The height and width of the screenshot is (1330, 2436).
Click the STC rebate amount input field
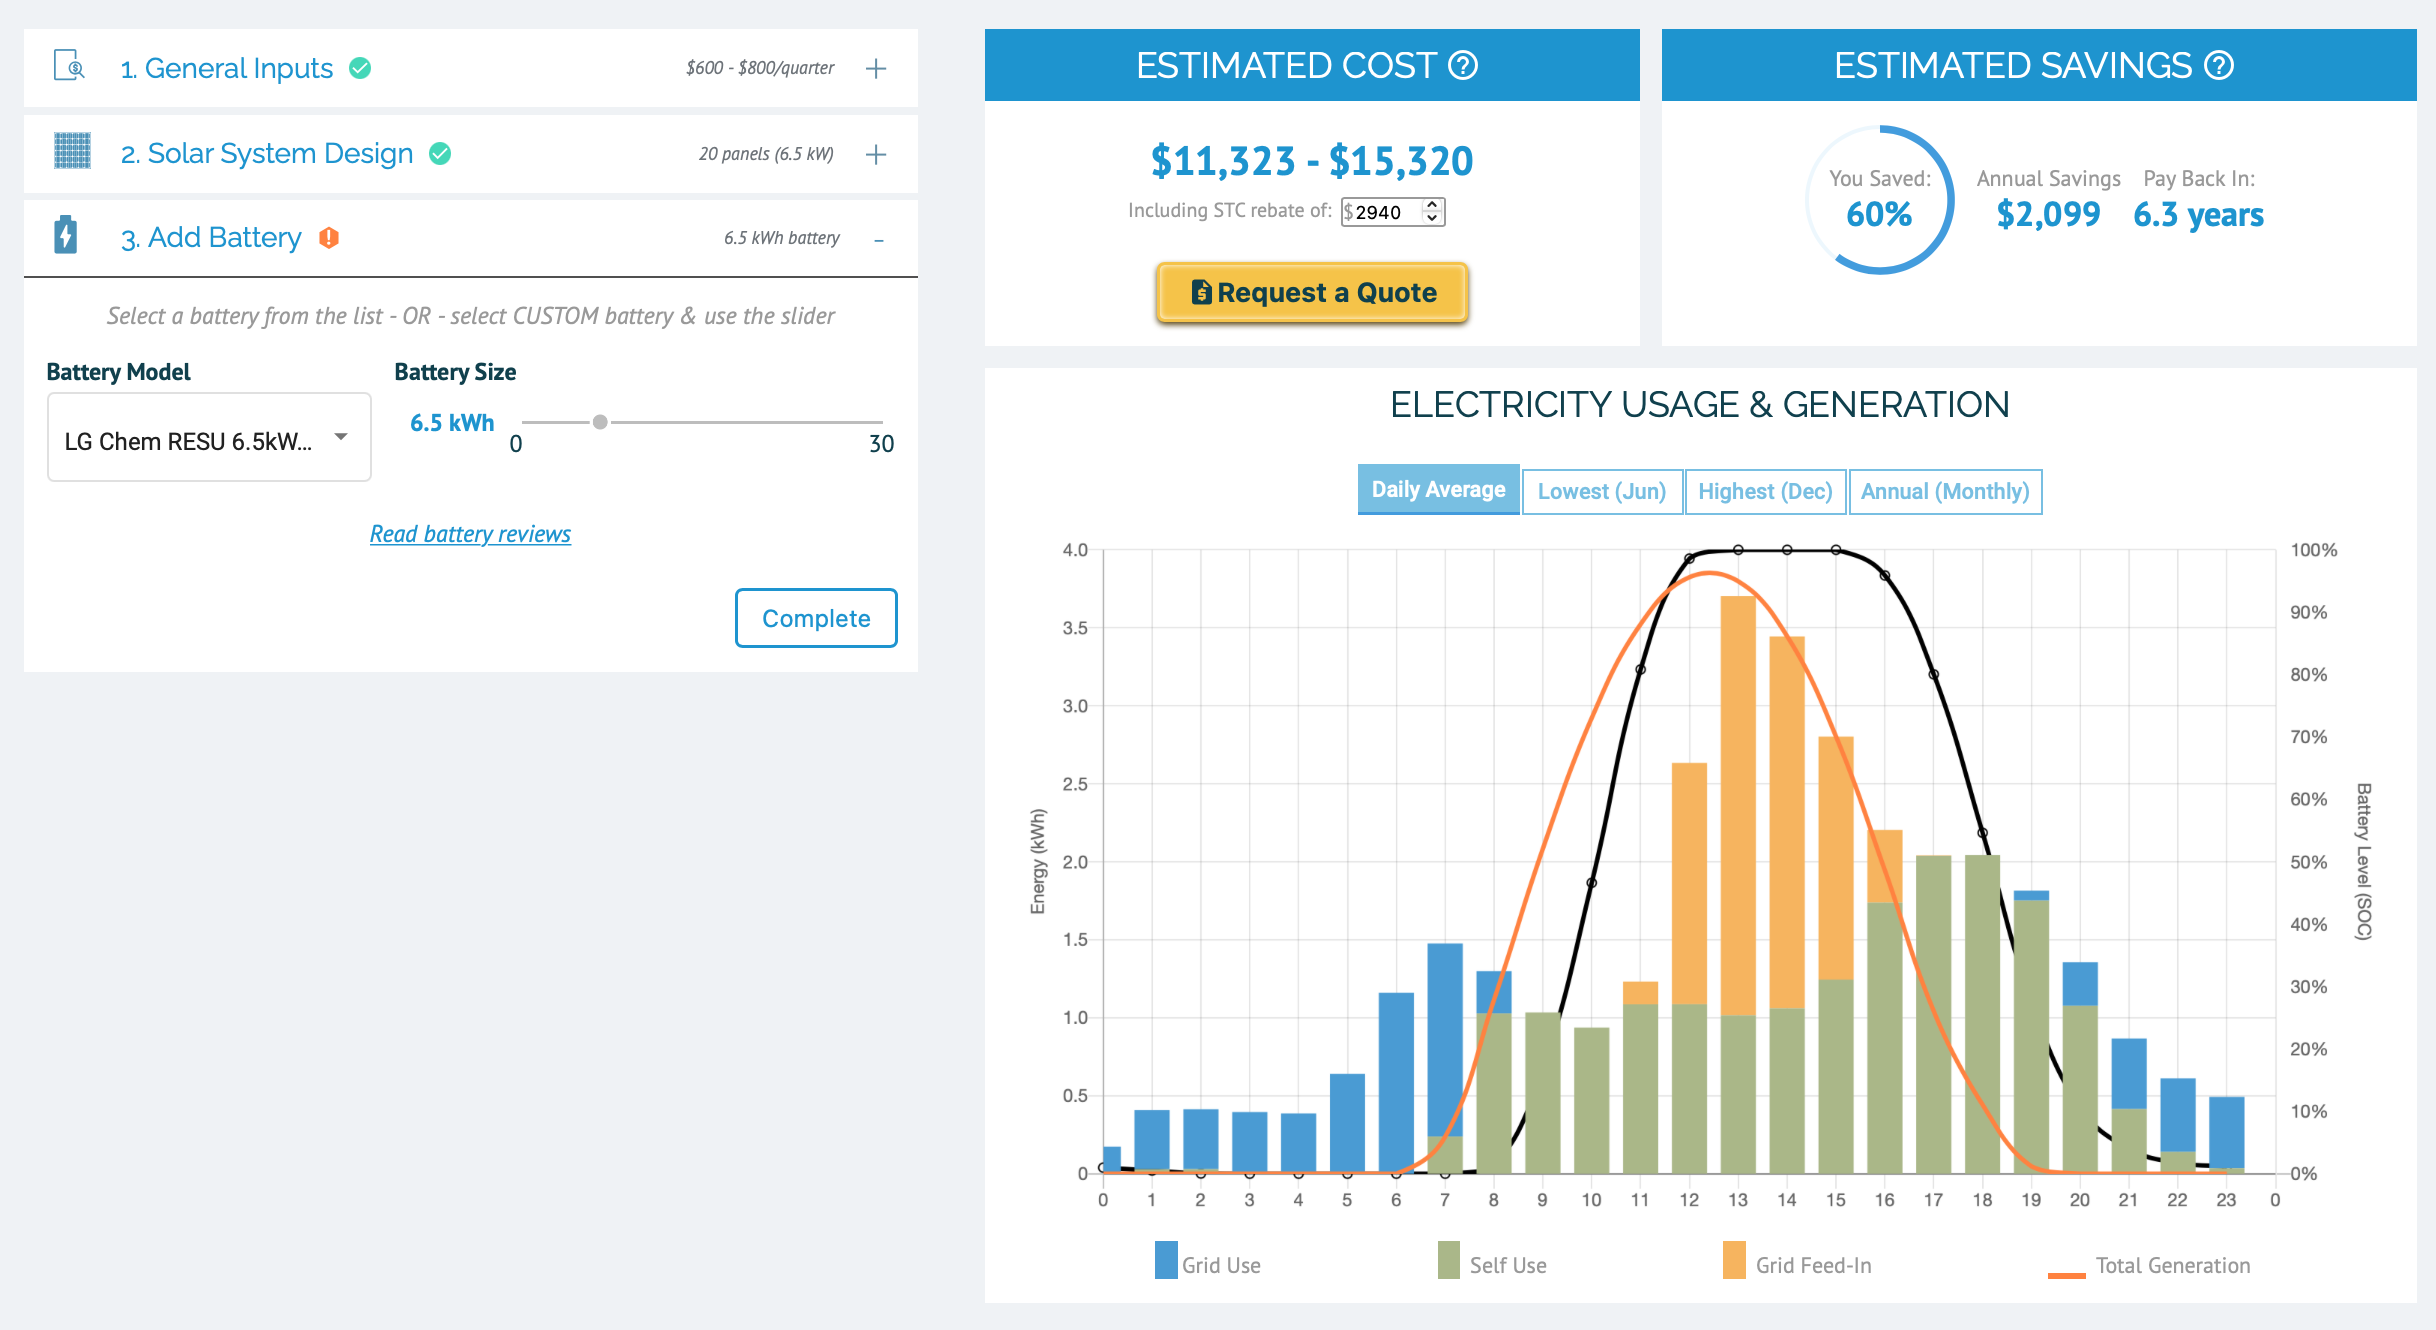pos(1393,212)
